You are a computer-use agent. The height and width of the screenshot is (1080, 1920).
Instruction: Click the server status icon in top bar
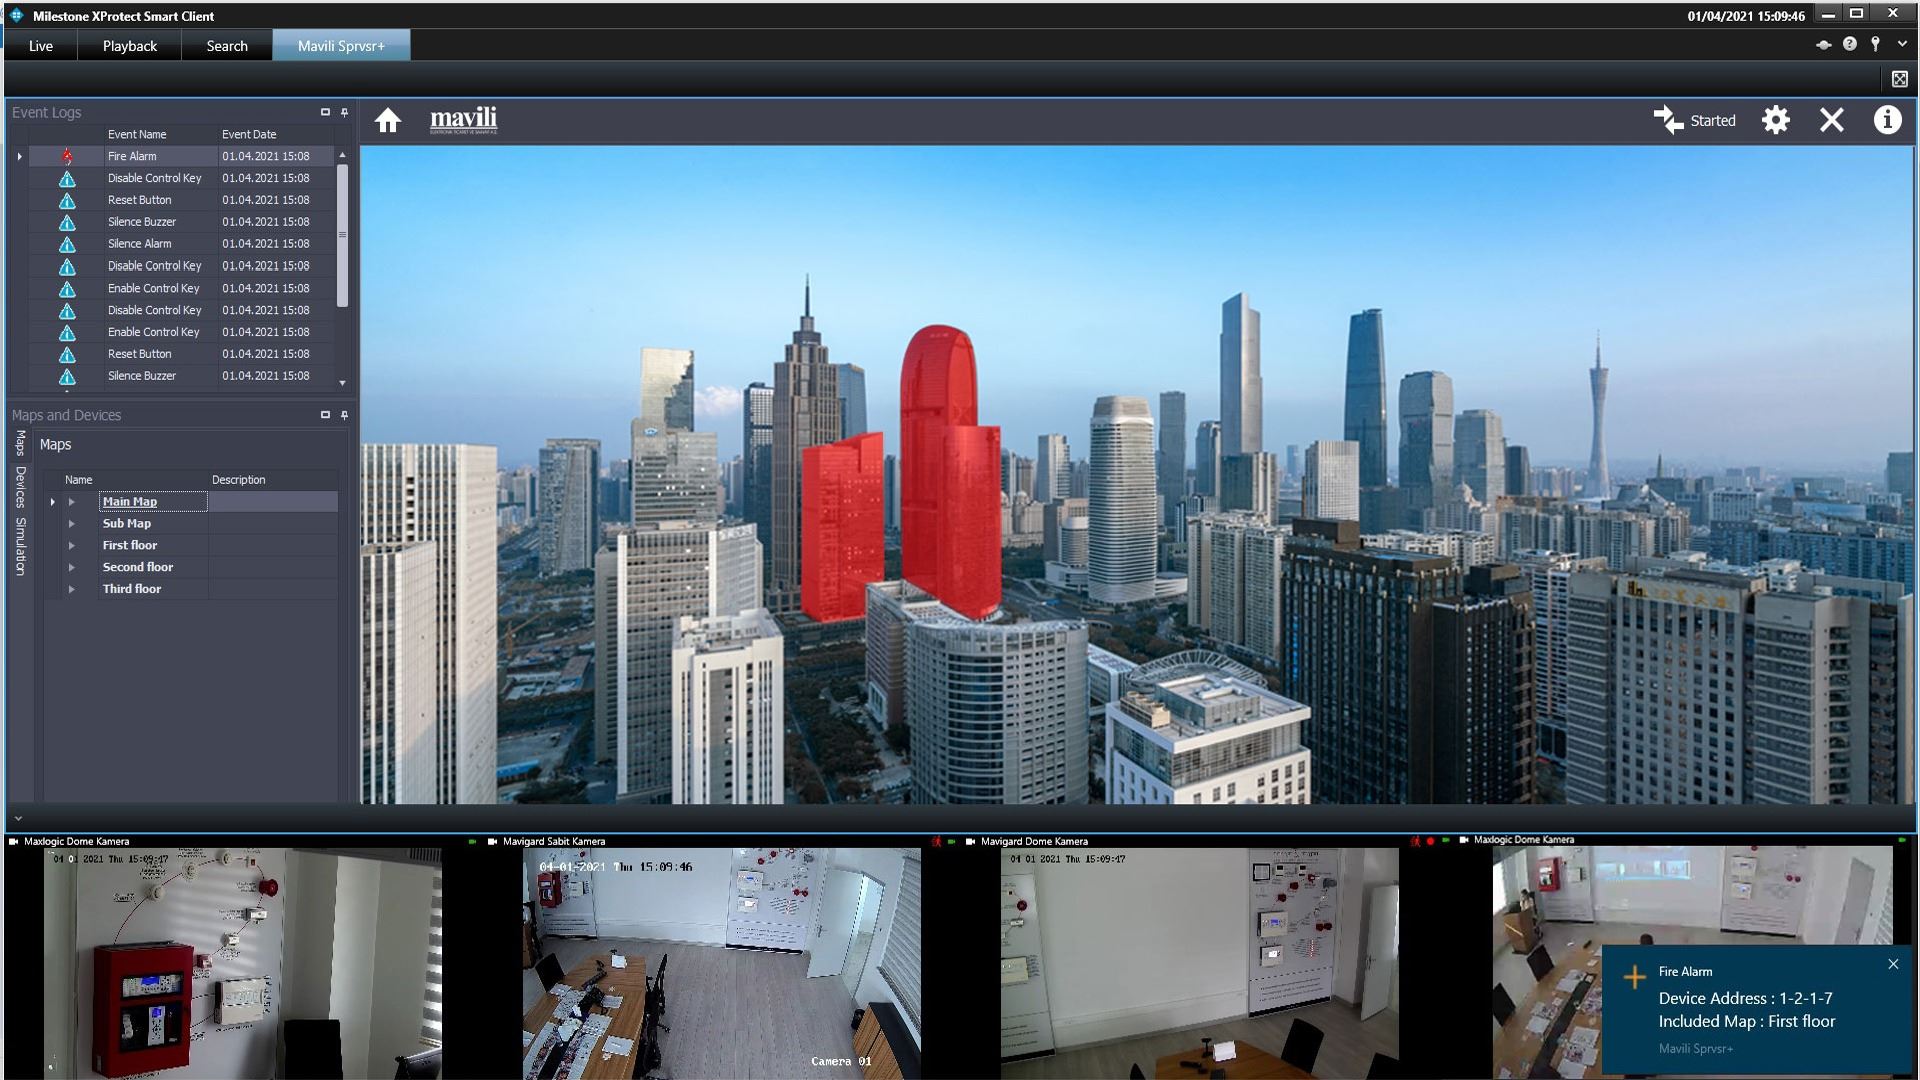point(1824,44)
